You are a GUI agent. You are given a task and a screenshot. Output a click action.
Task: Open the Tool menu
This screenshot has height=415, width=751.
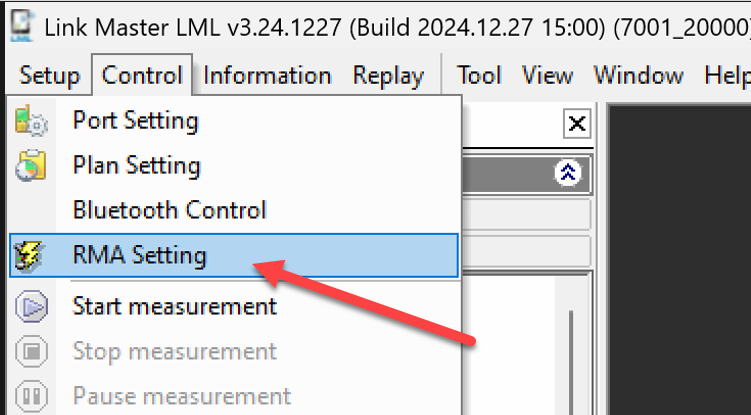click(479, 76)
